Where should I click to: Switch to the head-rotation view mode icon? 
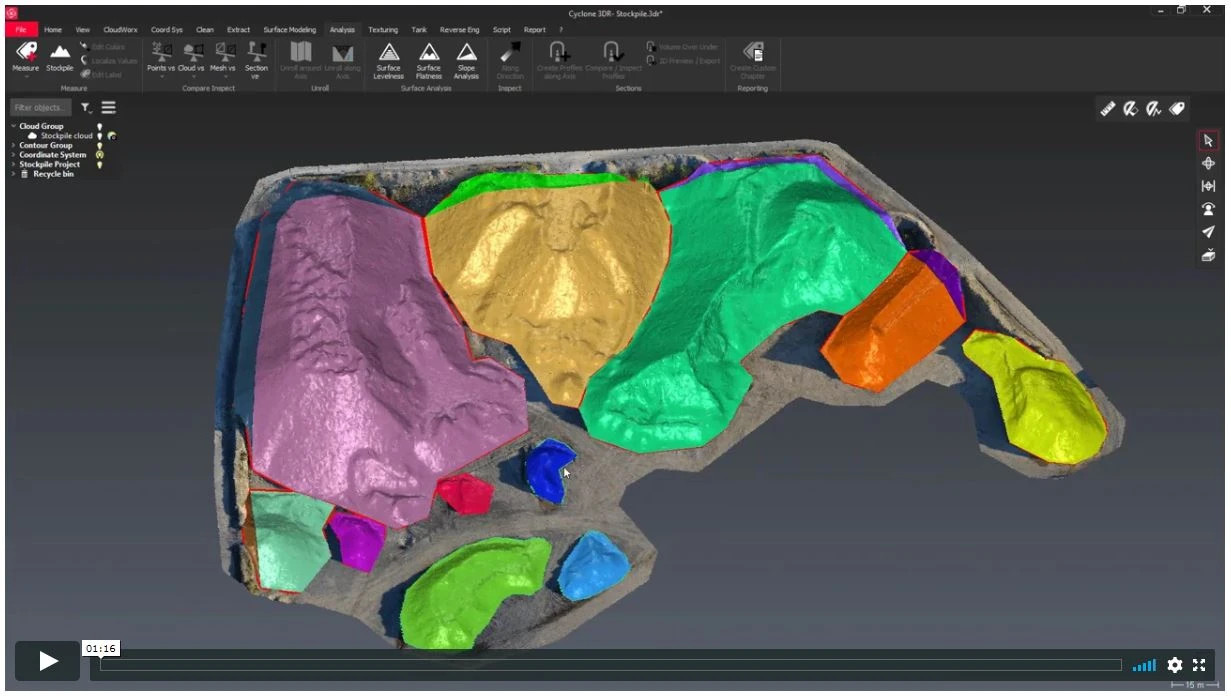coord(1208,209)
